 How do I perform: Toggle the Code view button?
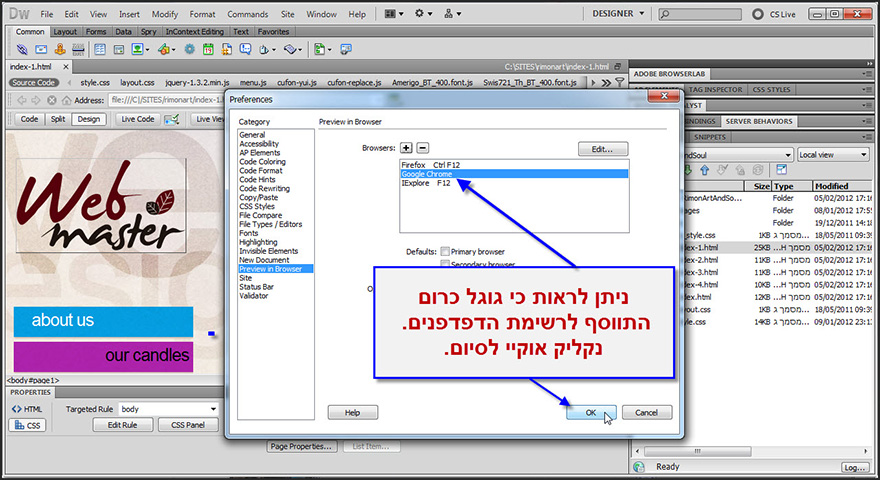coord(29,119)
